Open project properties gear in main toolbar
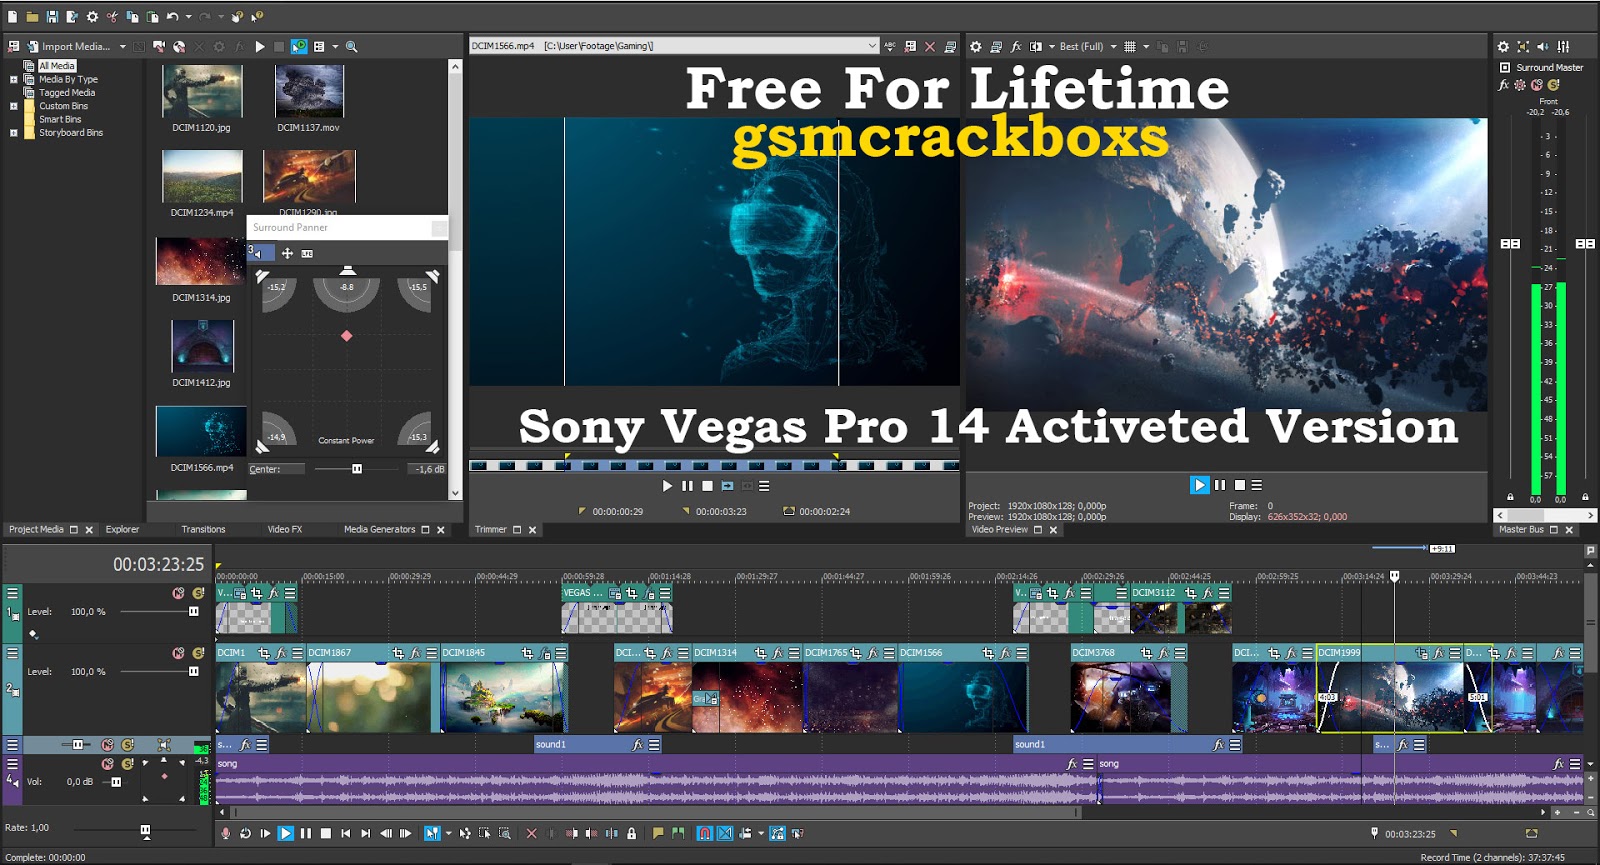Screen dimensions: 1600x865 point(92,17)
